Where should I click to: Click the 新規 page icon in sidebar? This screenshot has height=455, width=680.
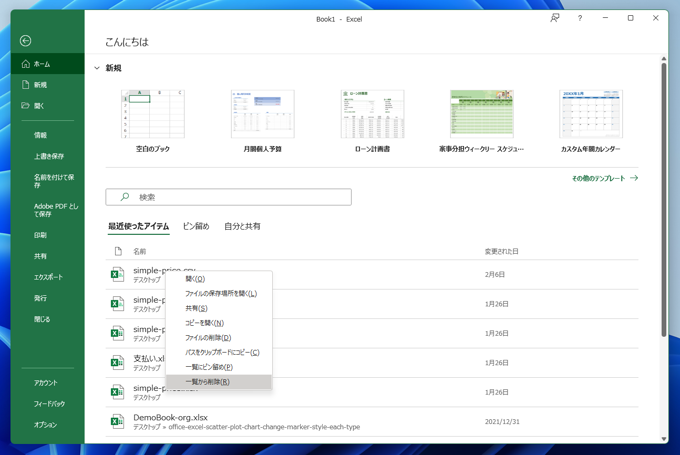(x=26, y=85)
